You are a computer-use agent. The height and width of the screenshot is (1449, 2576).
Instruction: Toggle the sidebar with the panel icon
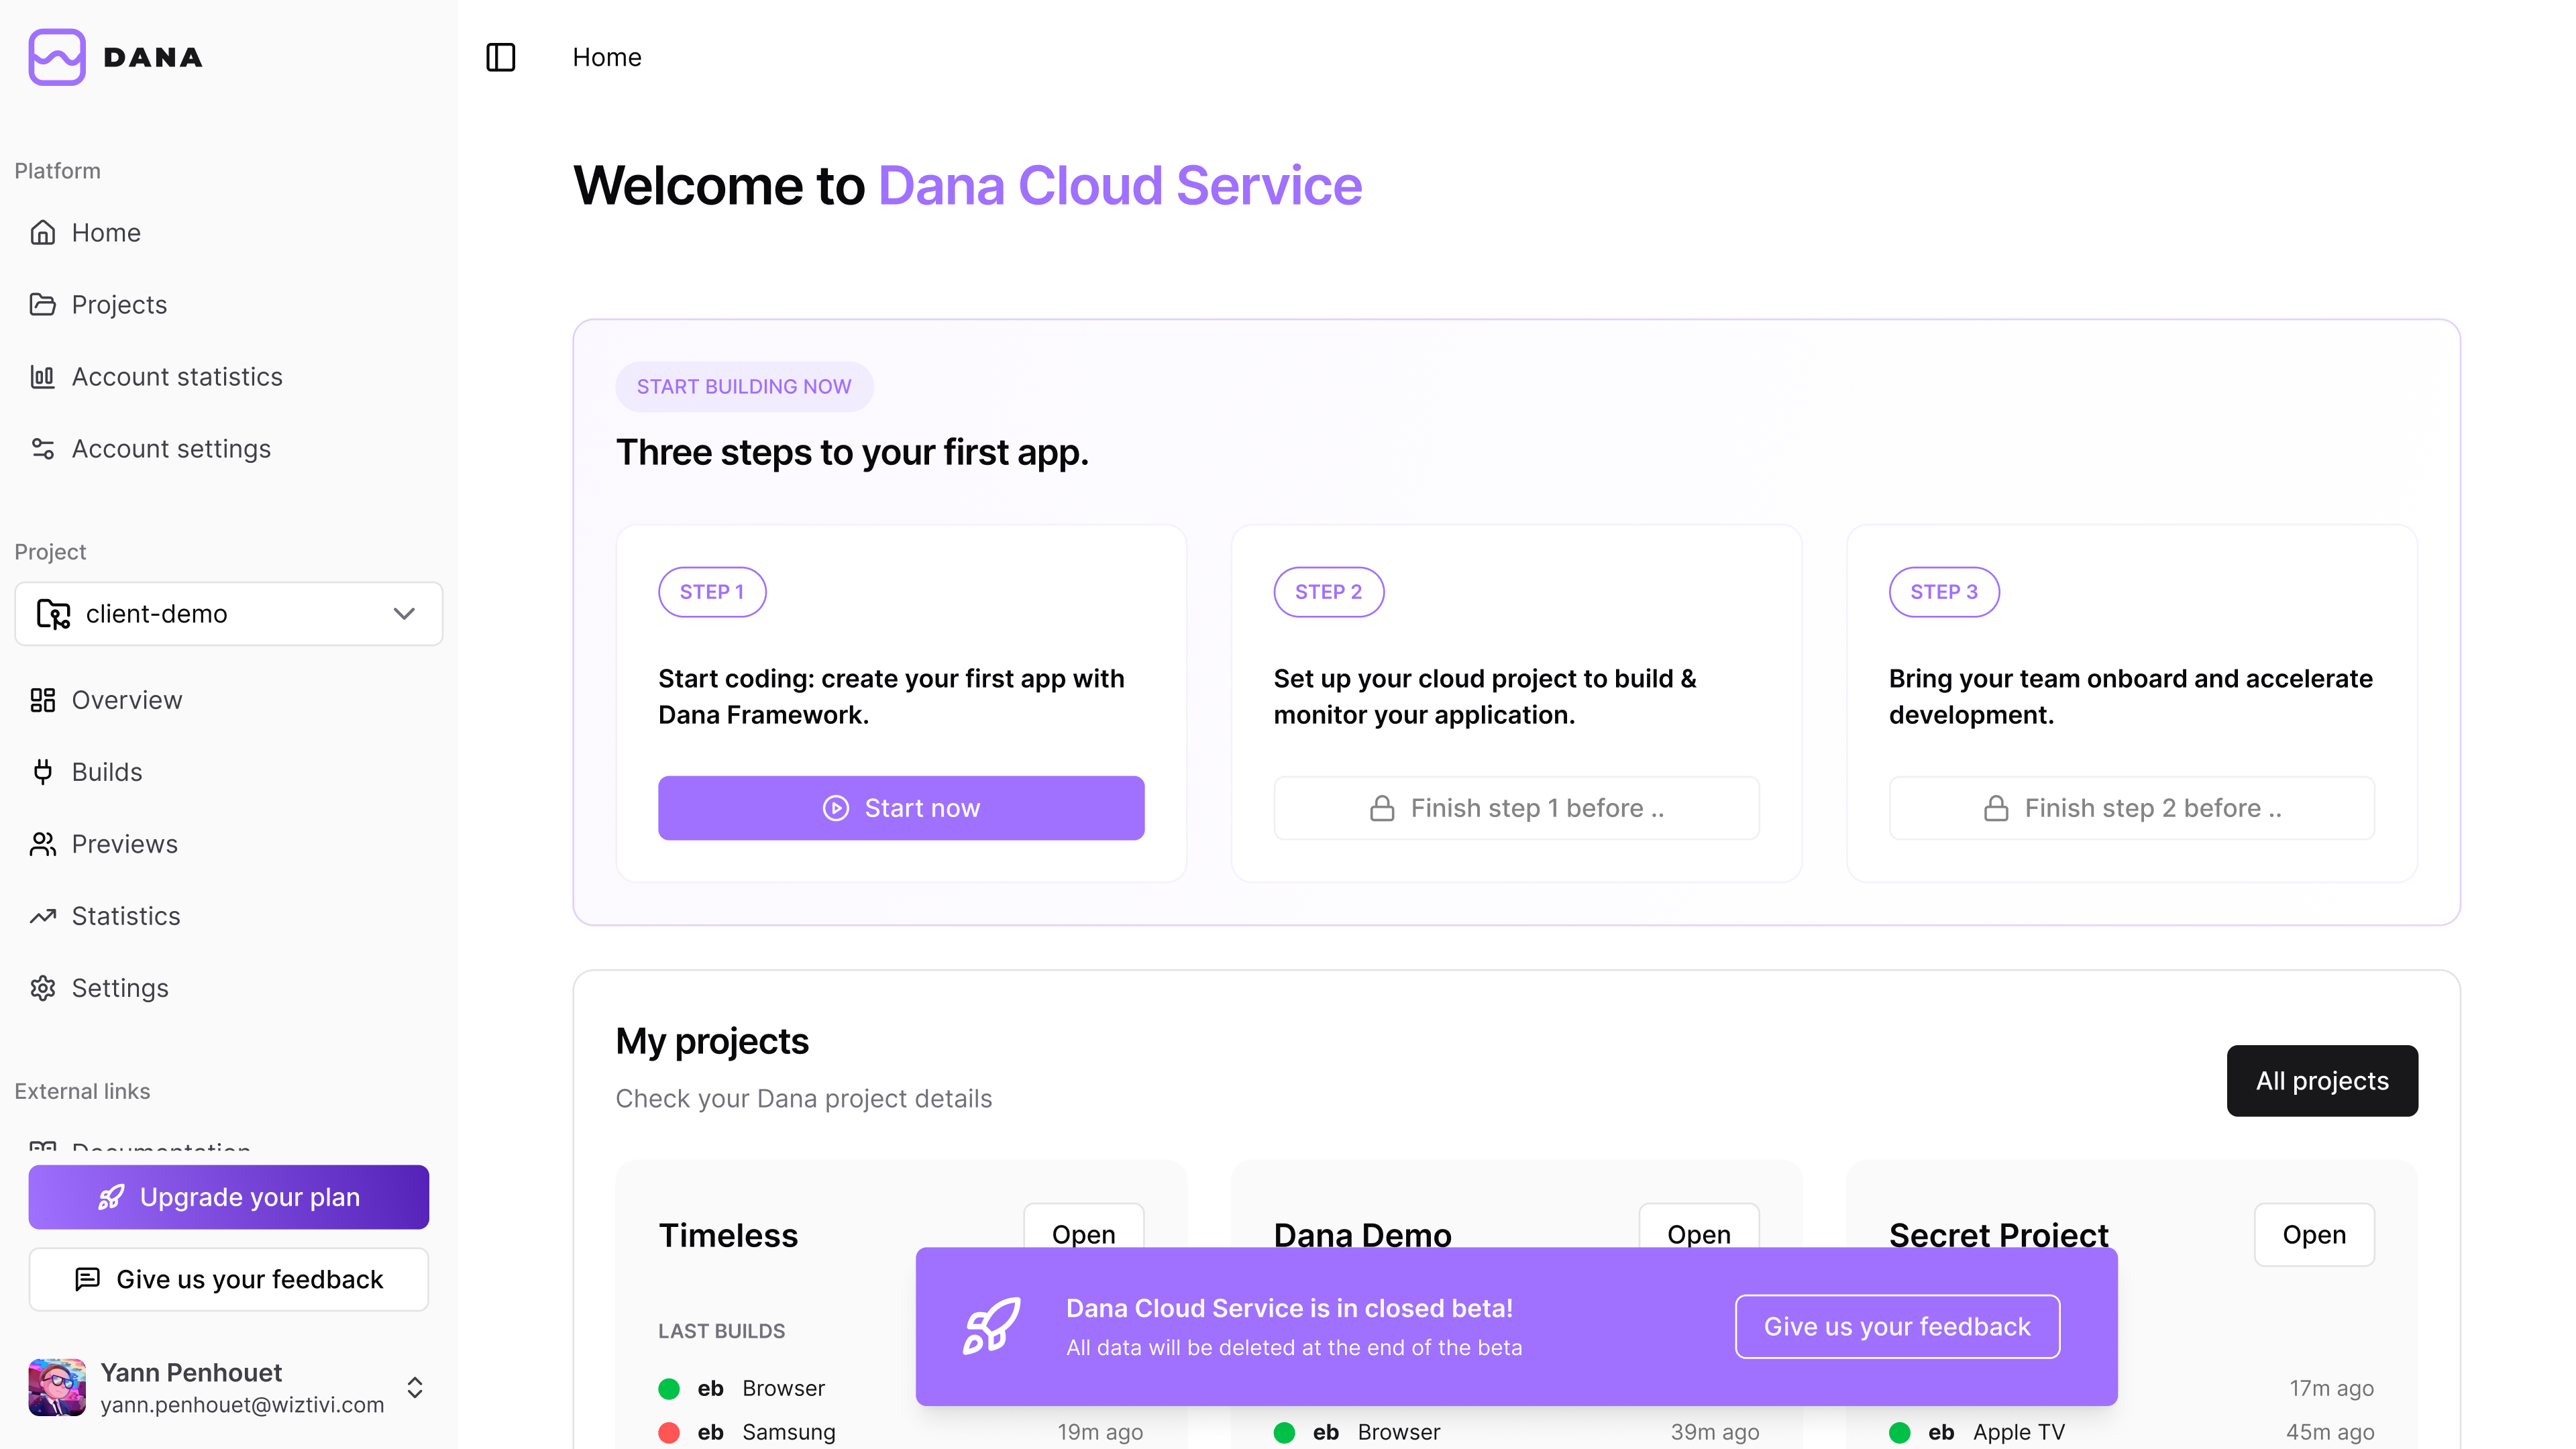pos(501,57)
